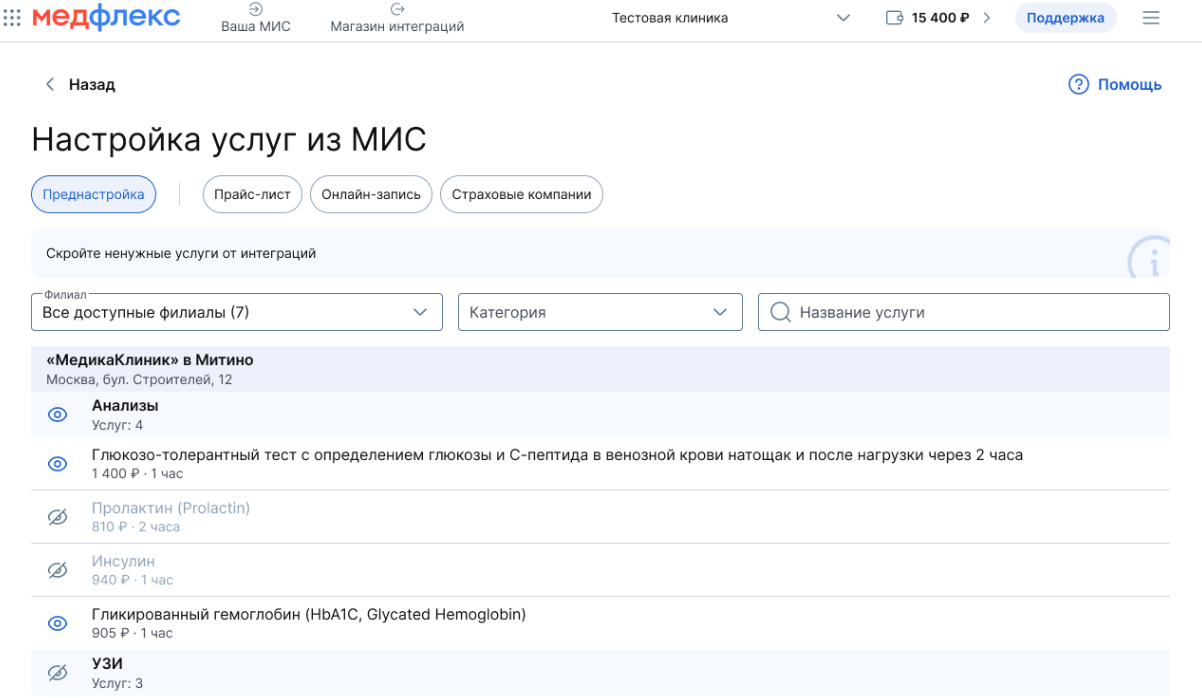1202x698 pixels.
Task: Click the question mark help icon
Action: (x=1078, y=85)
